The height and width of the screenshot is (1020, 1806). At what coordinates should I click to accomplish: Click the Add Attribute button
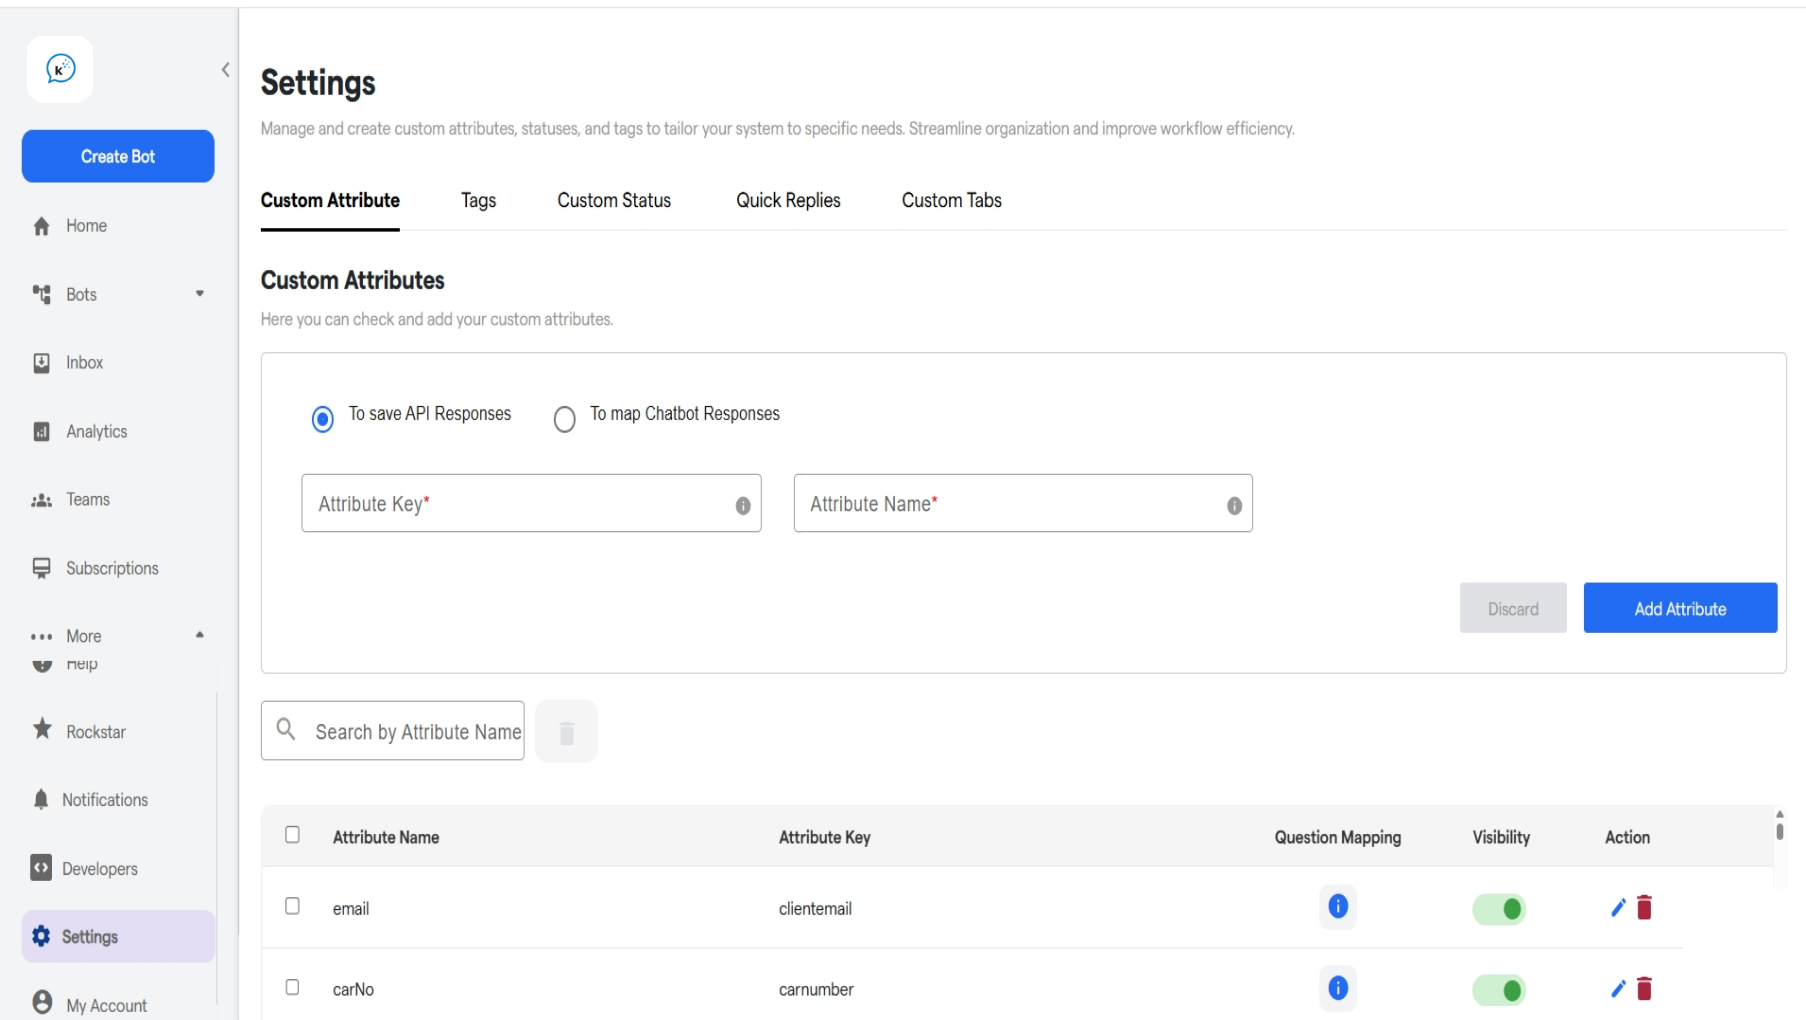pyautogui.click(x=1680, y=608)
